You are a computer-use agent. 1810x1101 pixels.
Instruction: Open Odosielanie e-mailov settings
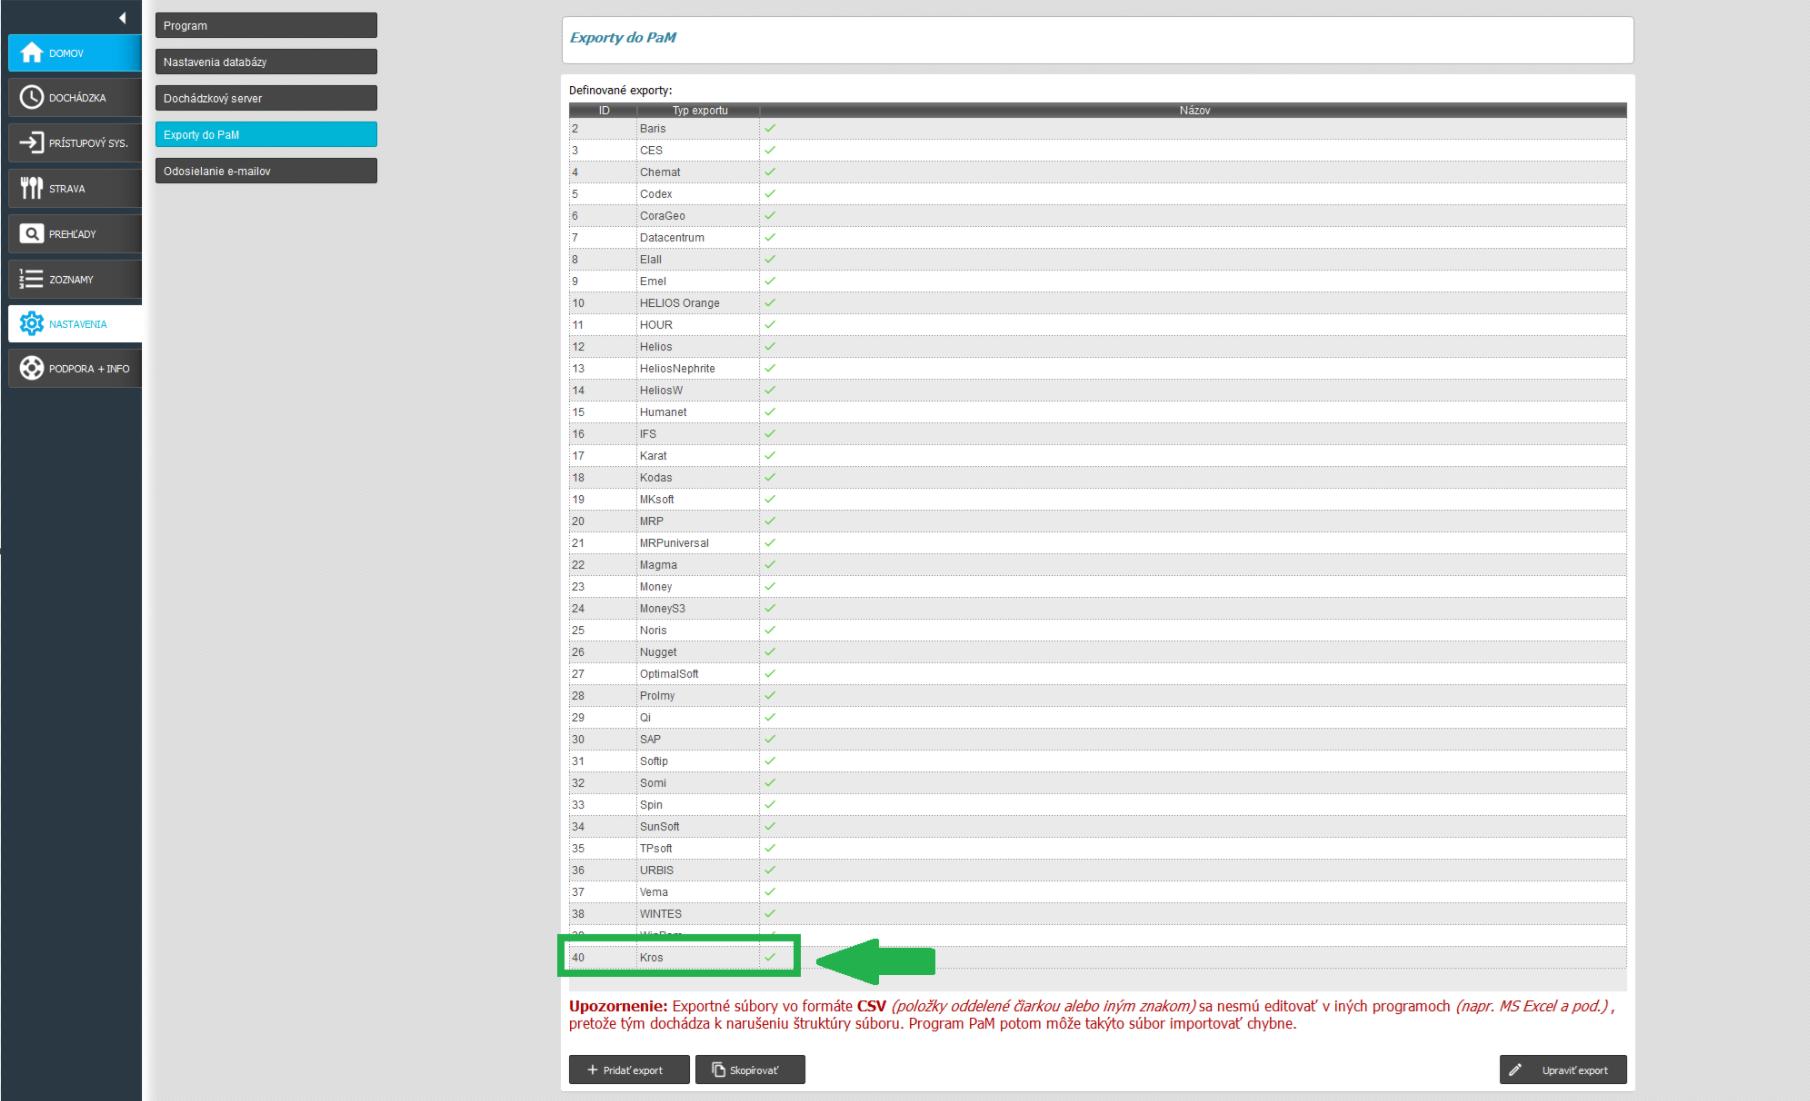(x=266, y=171)
